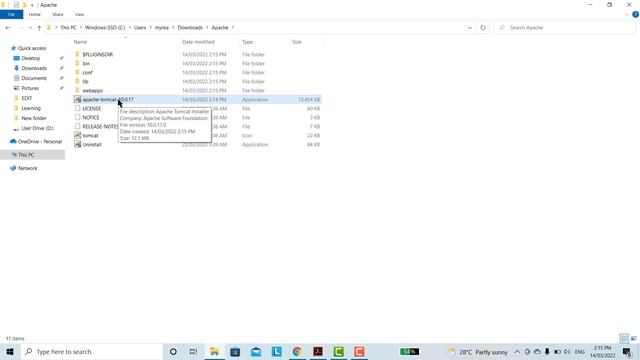Select This PC in navigation pane
Viewport: 640px width, 360px height.
[x=26, y=155]
